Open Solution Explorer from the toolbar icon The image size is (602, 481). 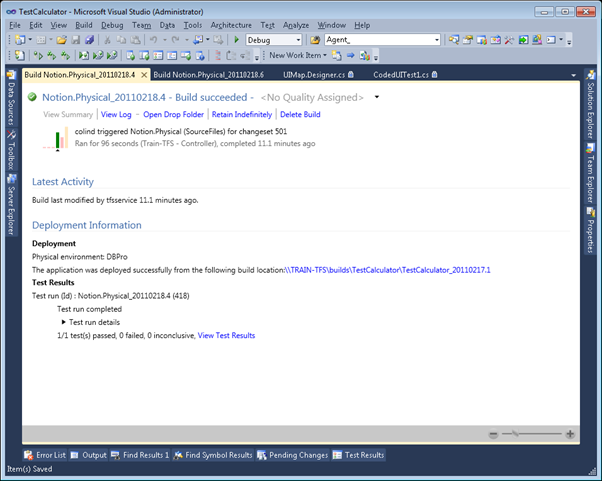454,40
